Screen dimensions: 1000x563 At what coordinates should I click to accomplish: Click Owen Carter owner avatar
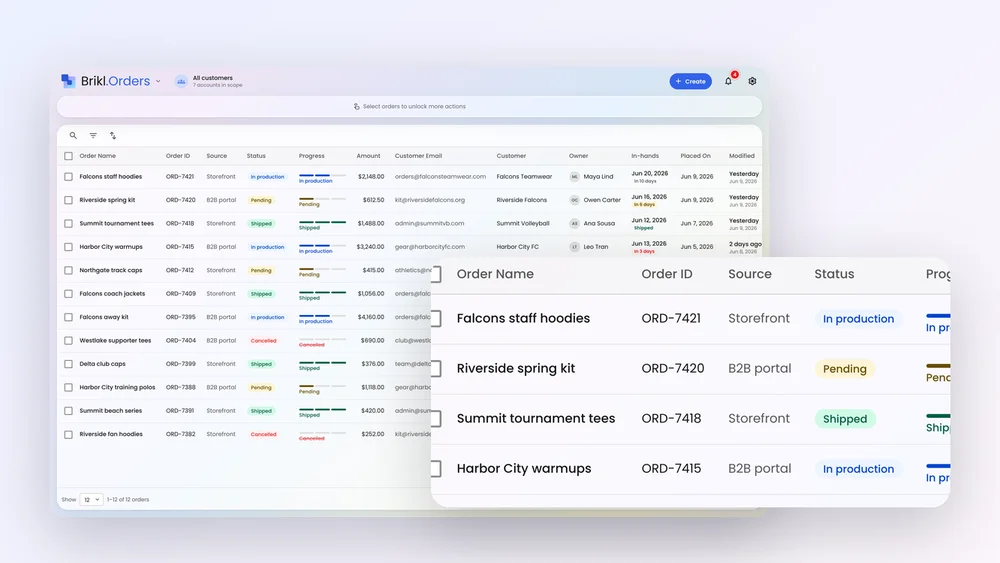[x=575, y=200]
